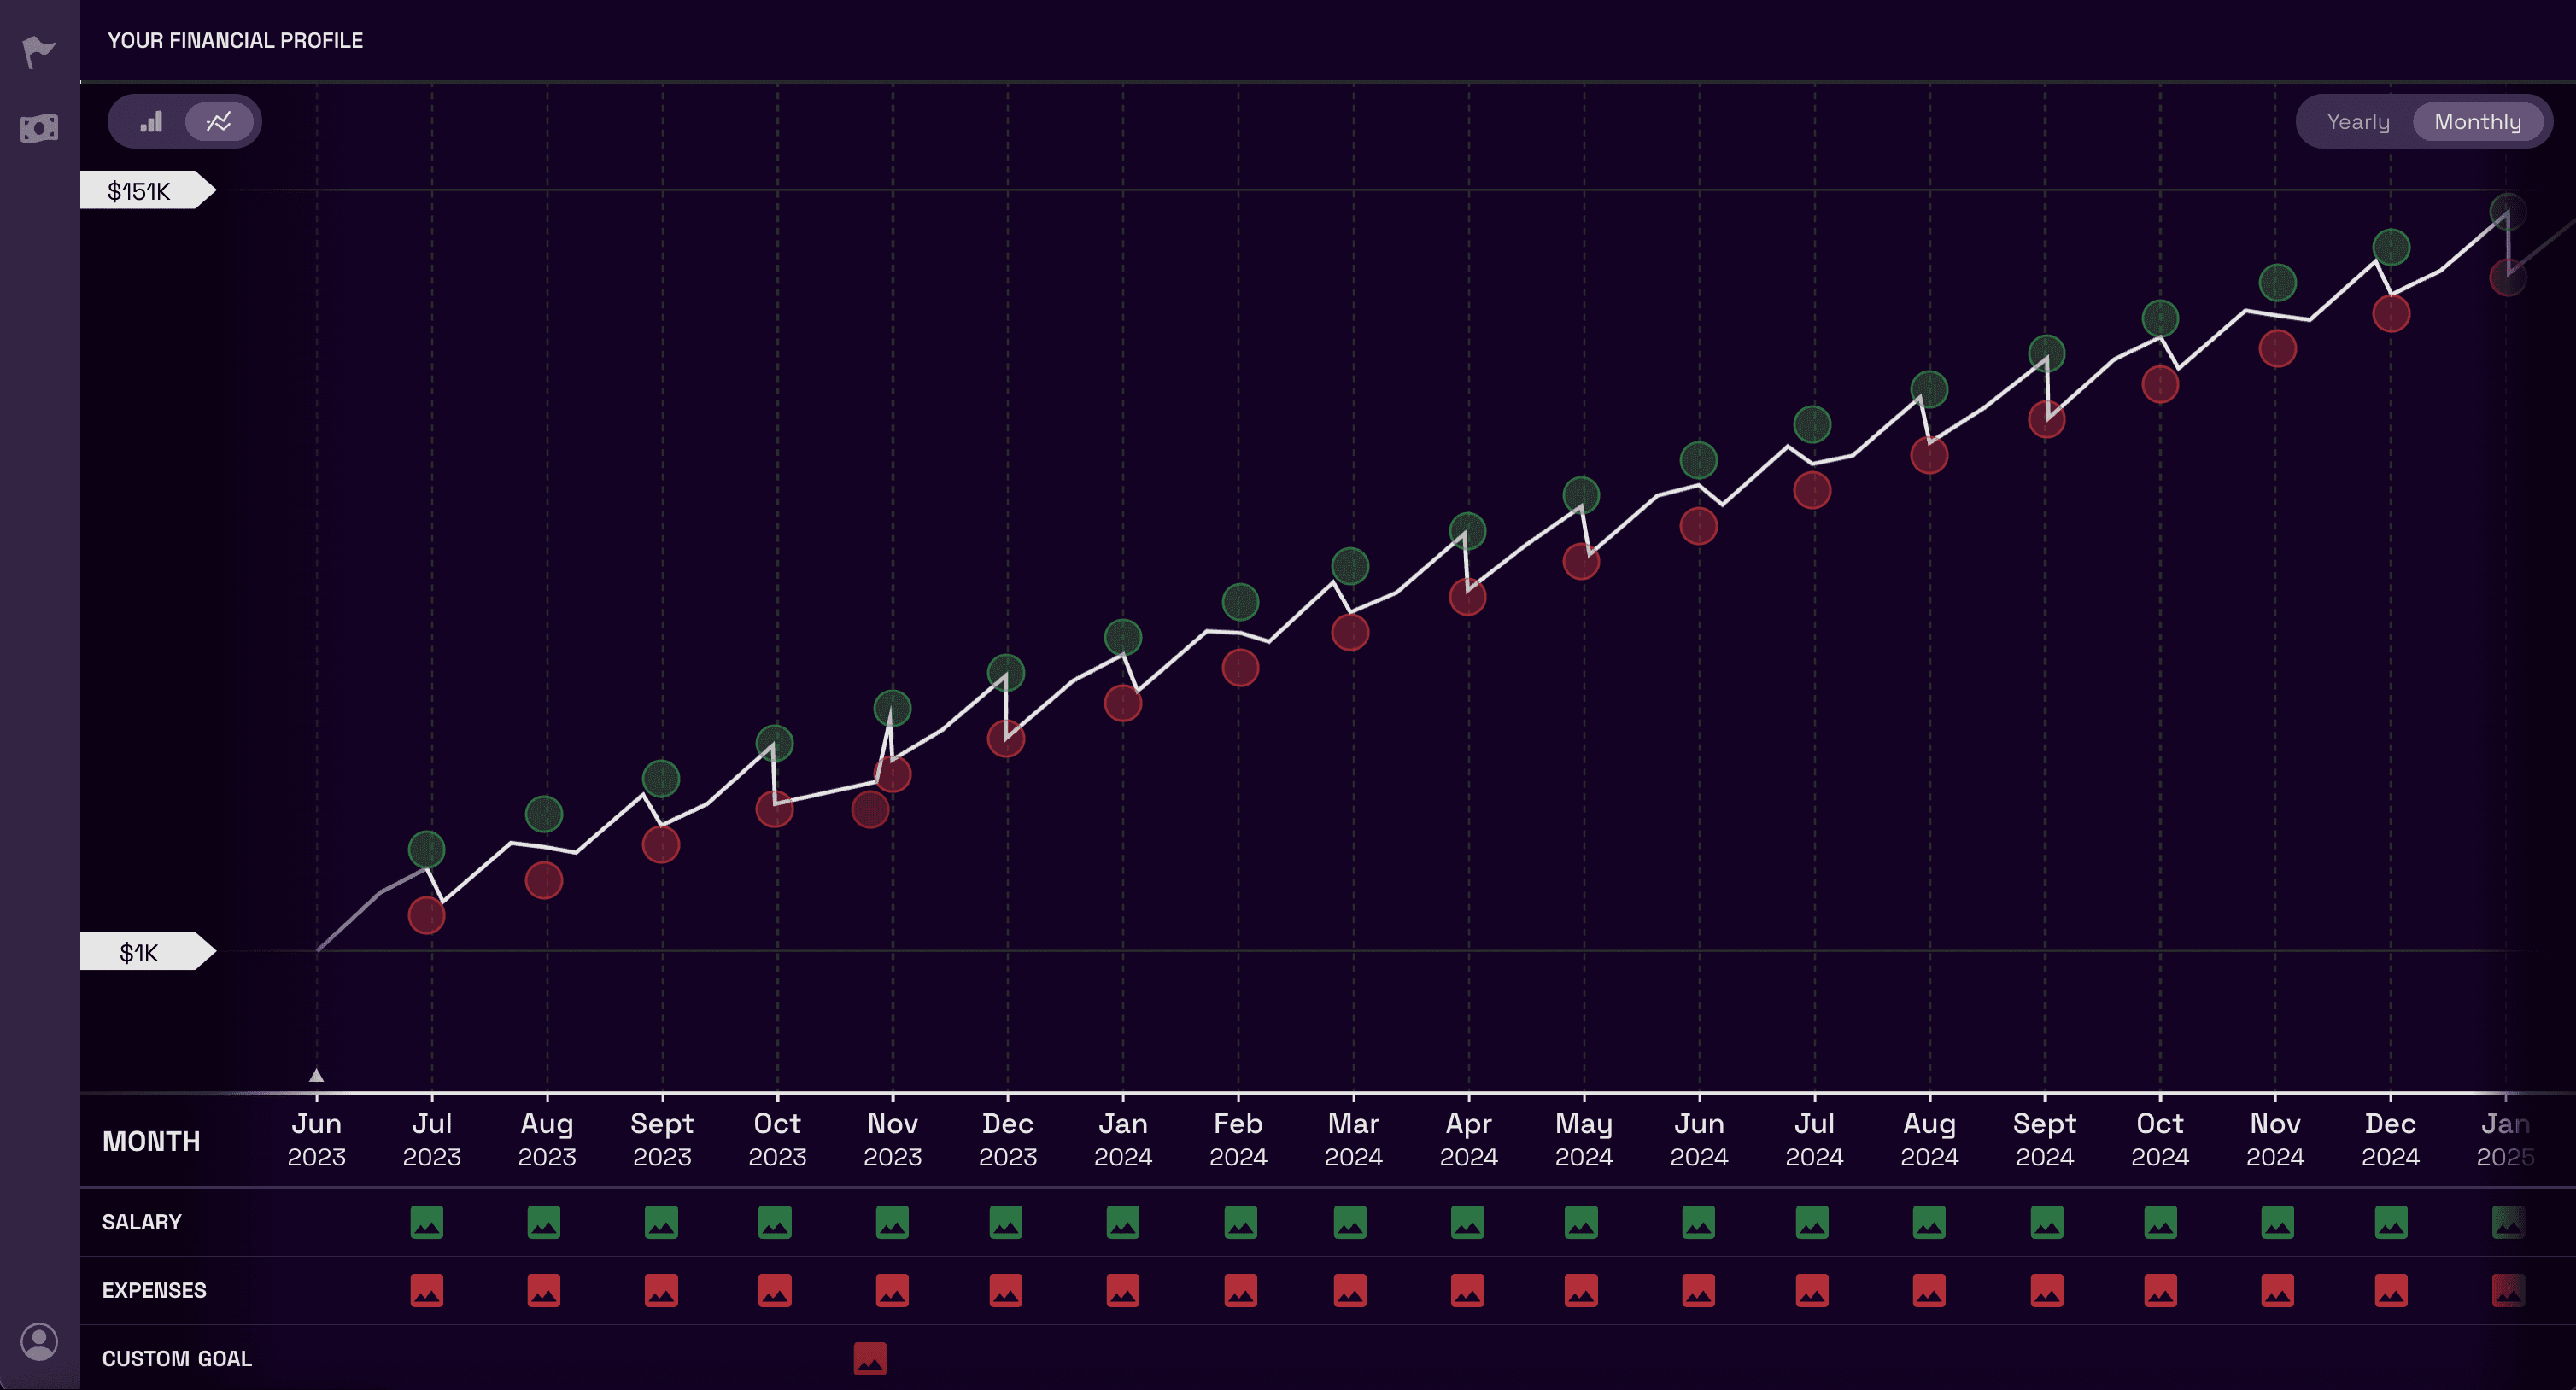Click the Custom Goal icon in its row

(870, 1358)
